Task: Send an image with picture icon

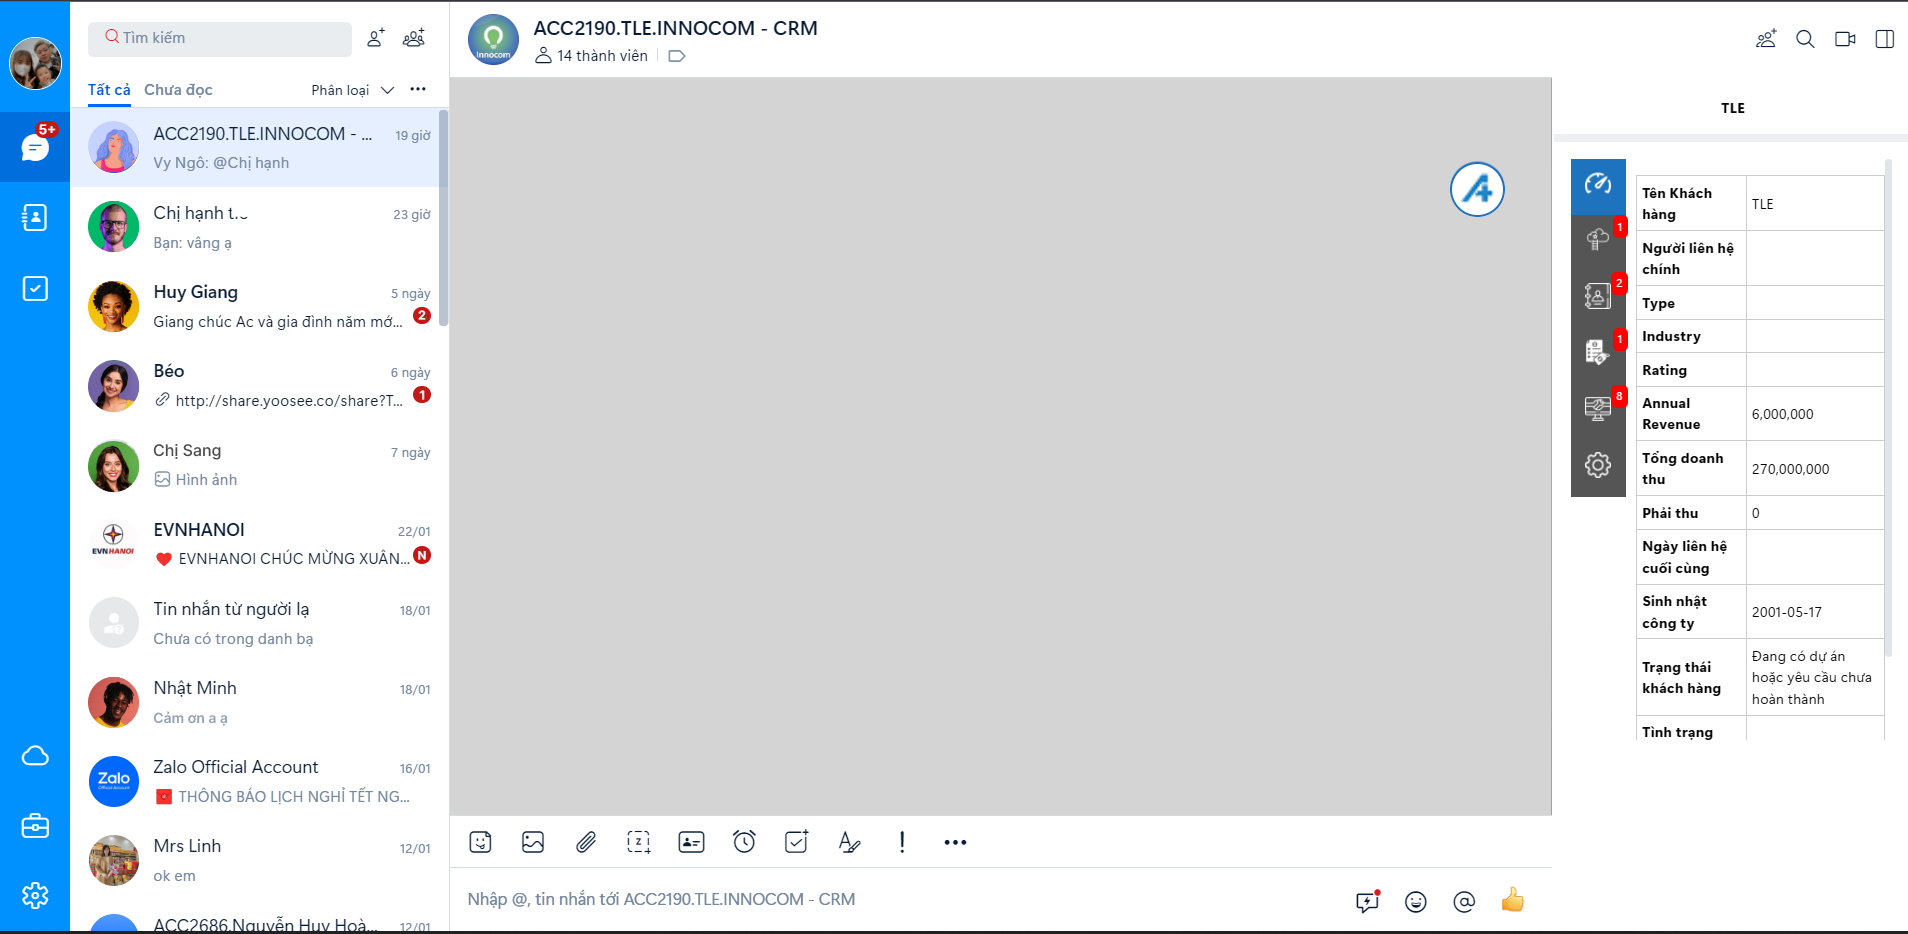Action: [x=533, y=842]
